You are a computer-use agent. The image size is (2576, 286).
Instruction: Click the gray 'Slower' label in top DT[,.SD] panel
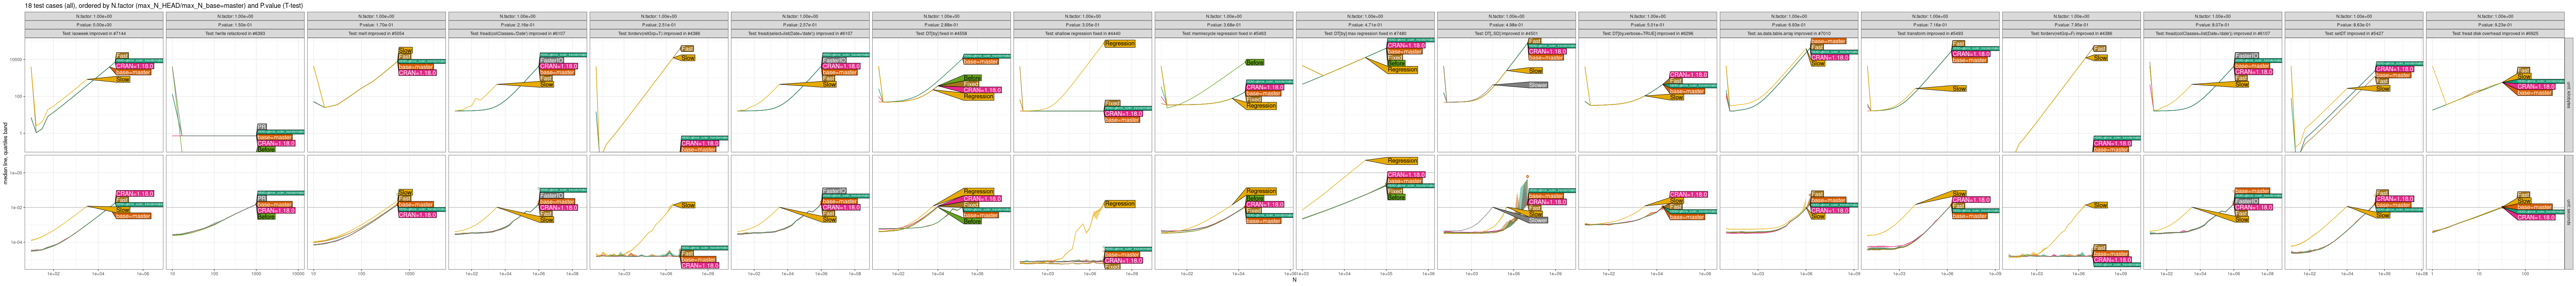click(x=1537, y=85)
